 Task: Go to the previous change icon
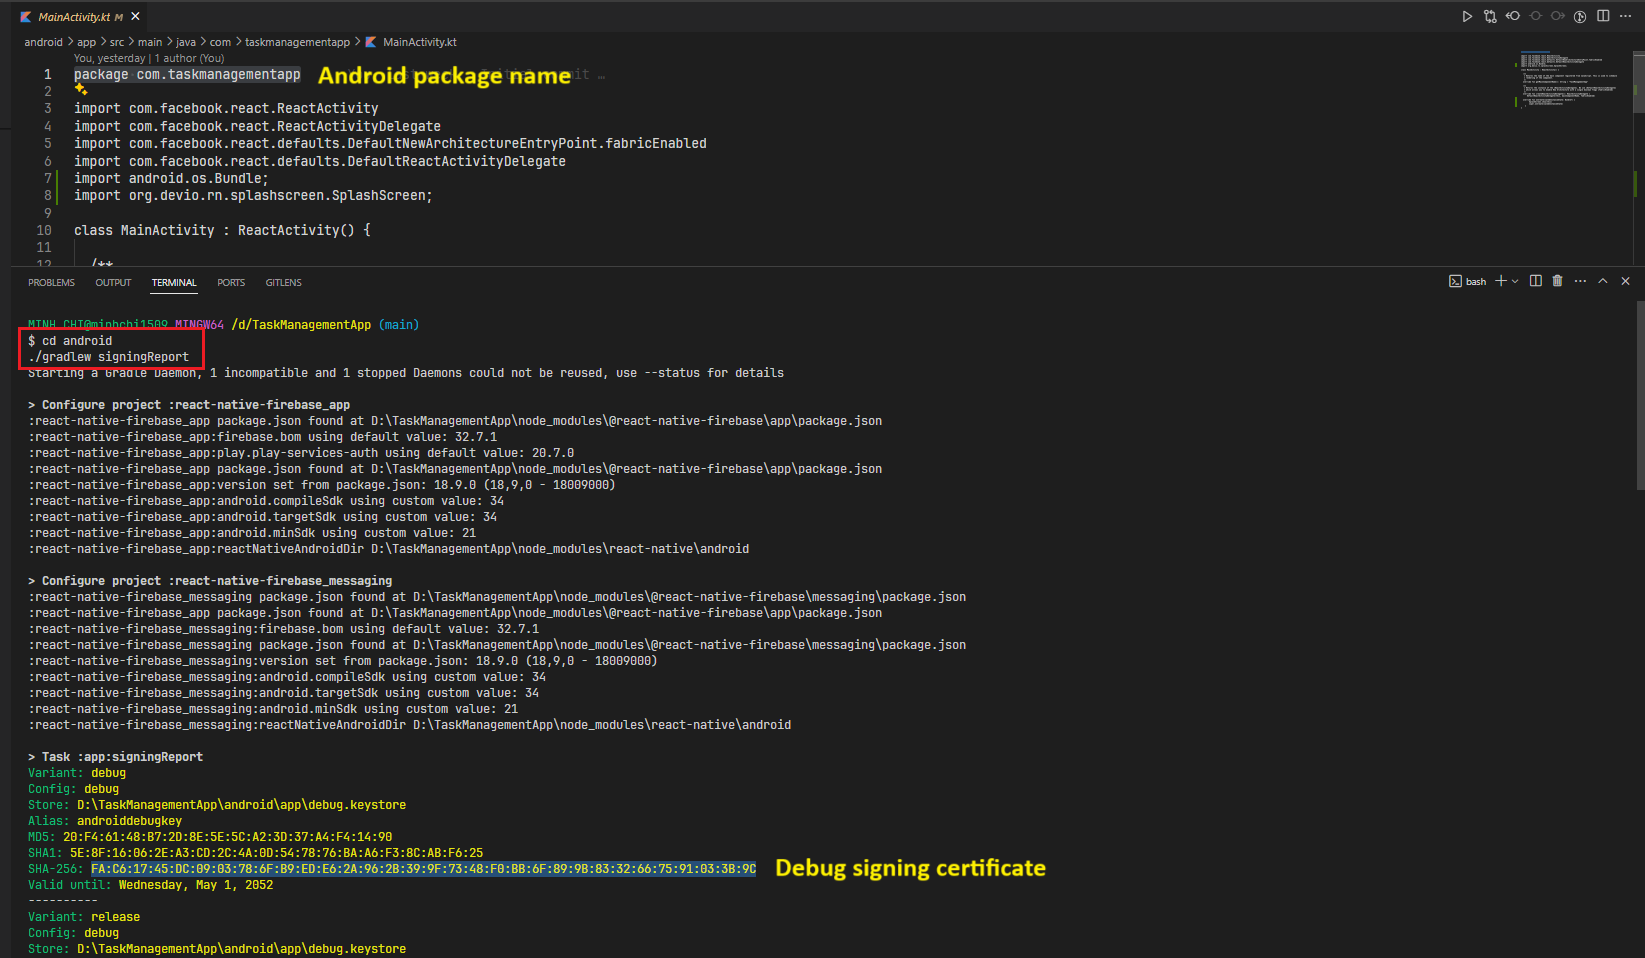1513,16
